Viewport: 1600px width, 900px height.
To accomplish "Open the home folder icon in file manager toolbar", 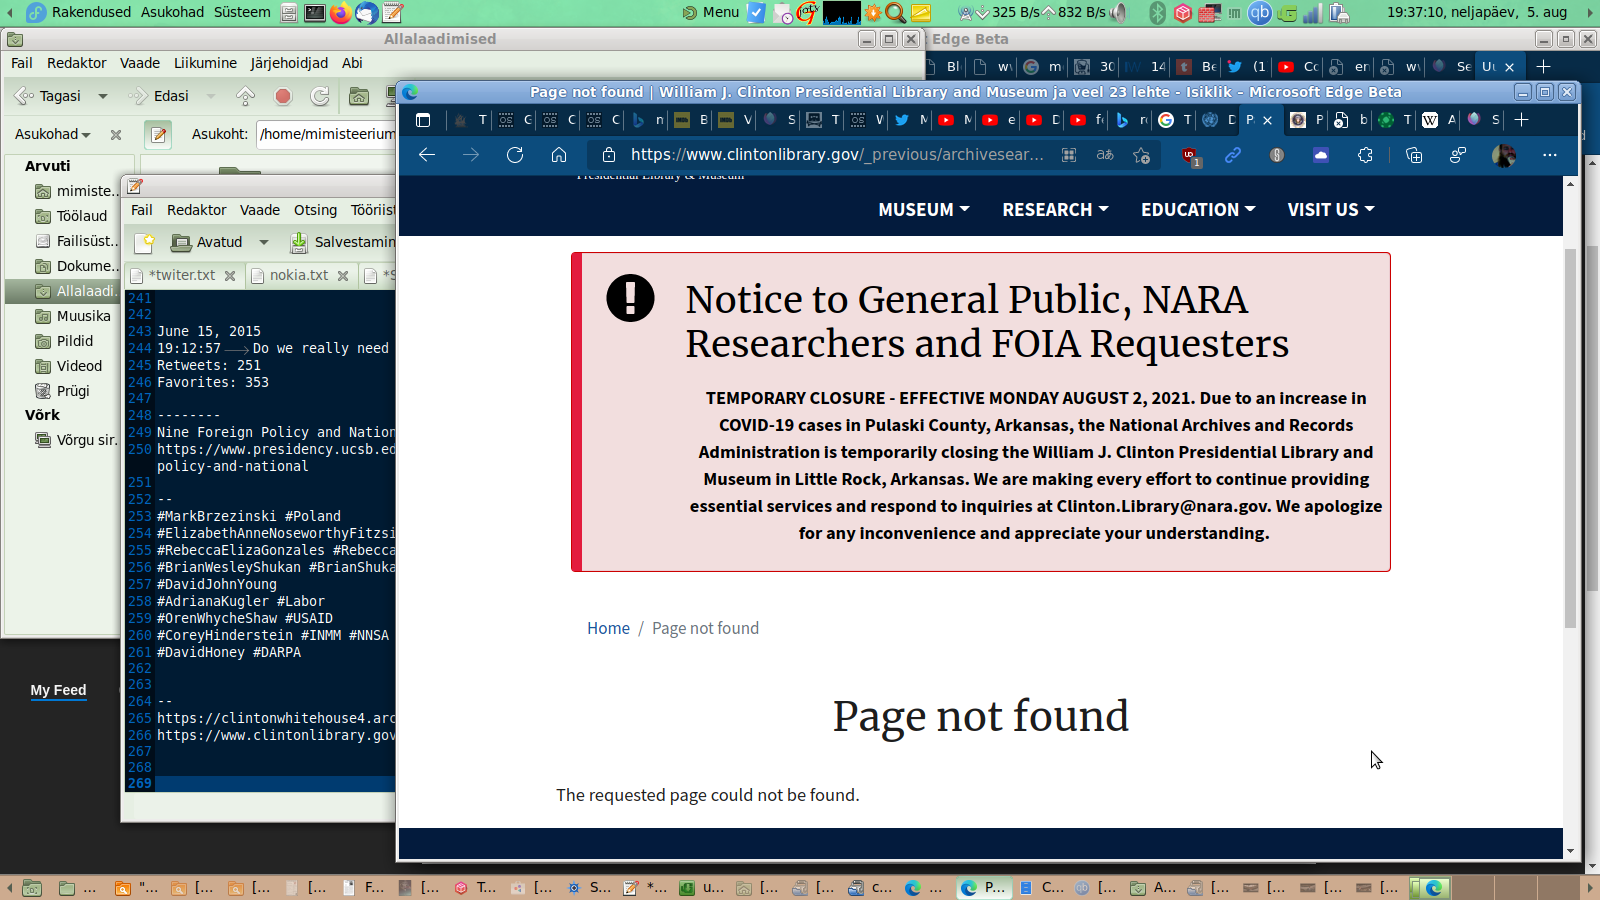I will 359,96.
